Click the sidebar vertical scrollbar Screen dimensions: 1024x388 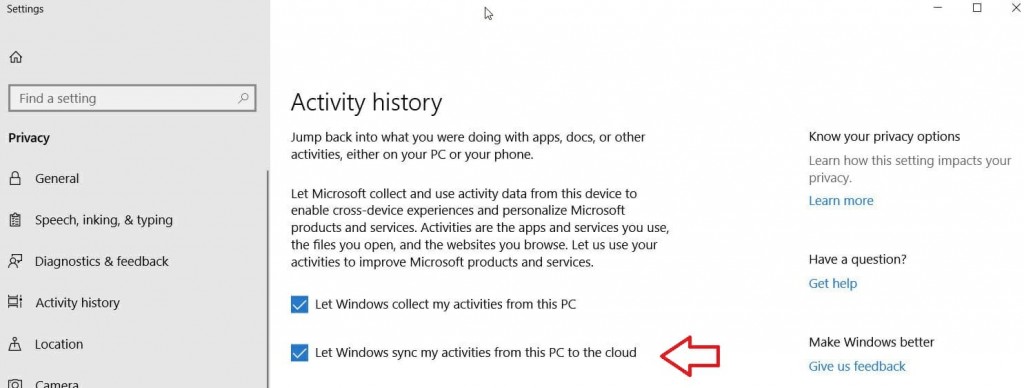268,279
